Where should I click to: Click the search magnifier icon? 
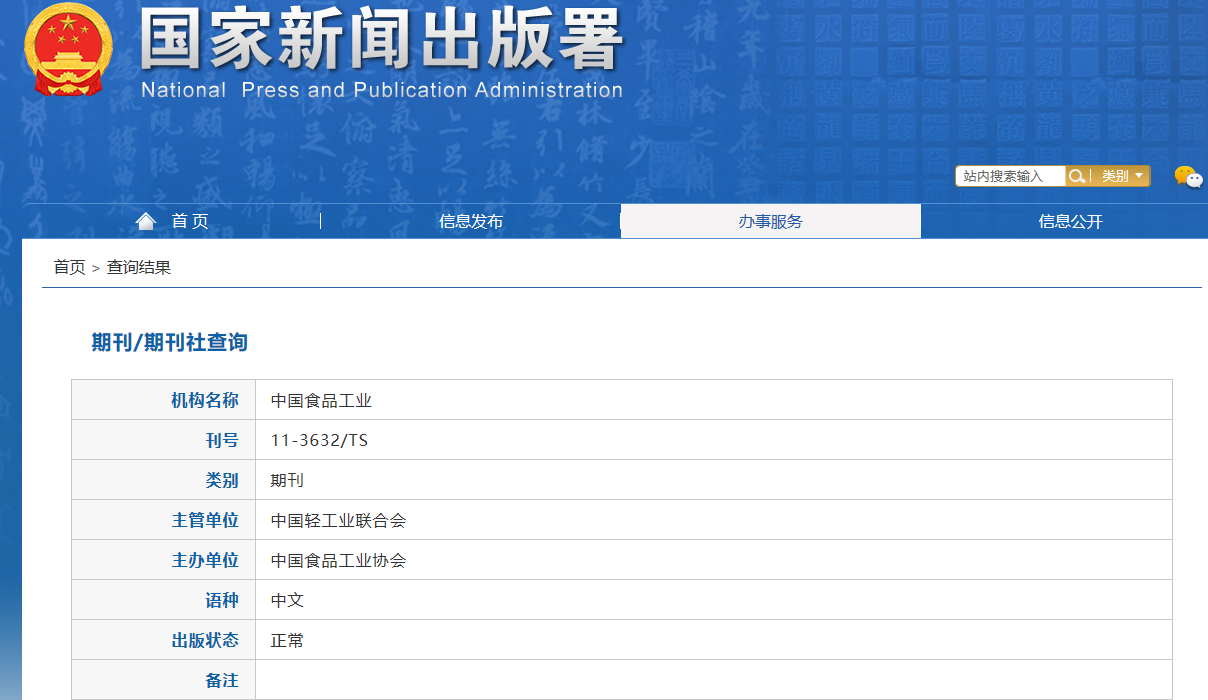click(x=1077, y=176)
